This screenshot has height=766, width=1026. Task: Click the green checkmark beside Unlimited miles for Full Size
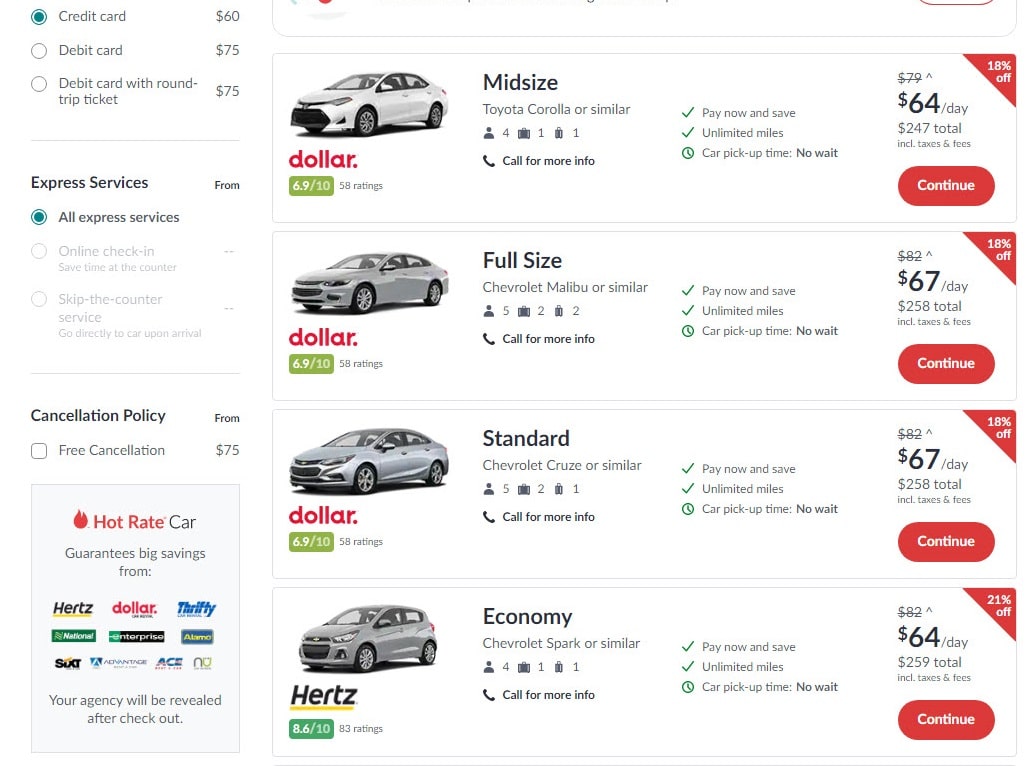pyautogui.click(x=687, y=311)
